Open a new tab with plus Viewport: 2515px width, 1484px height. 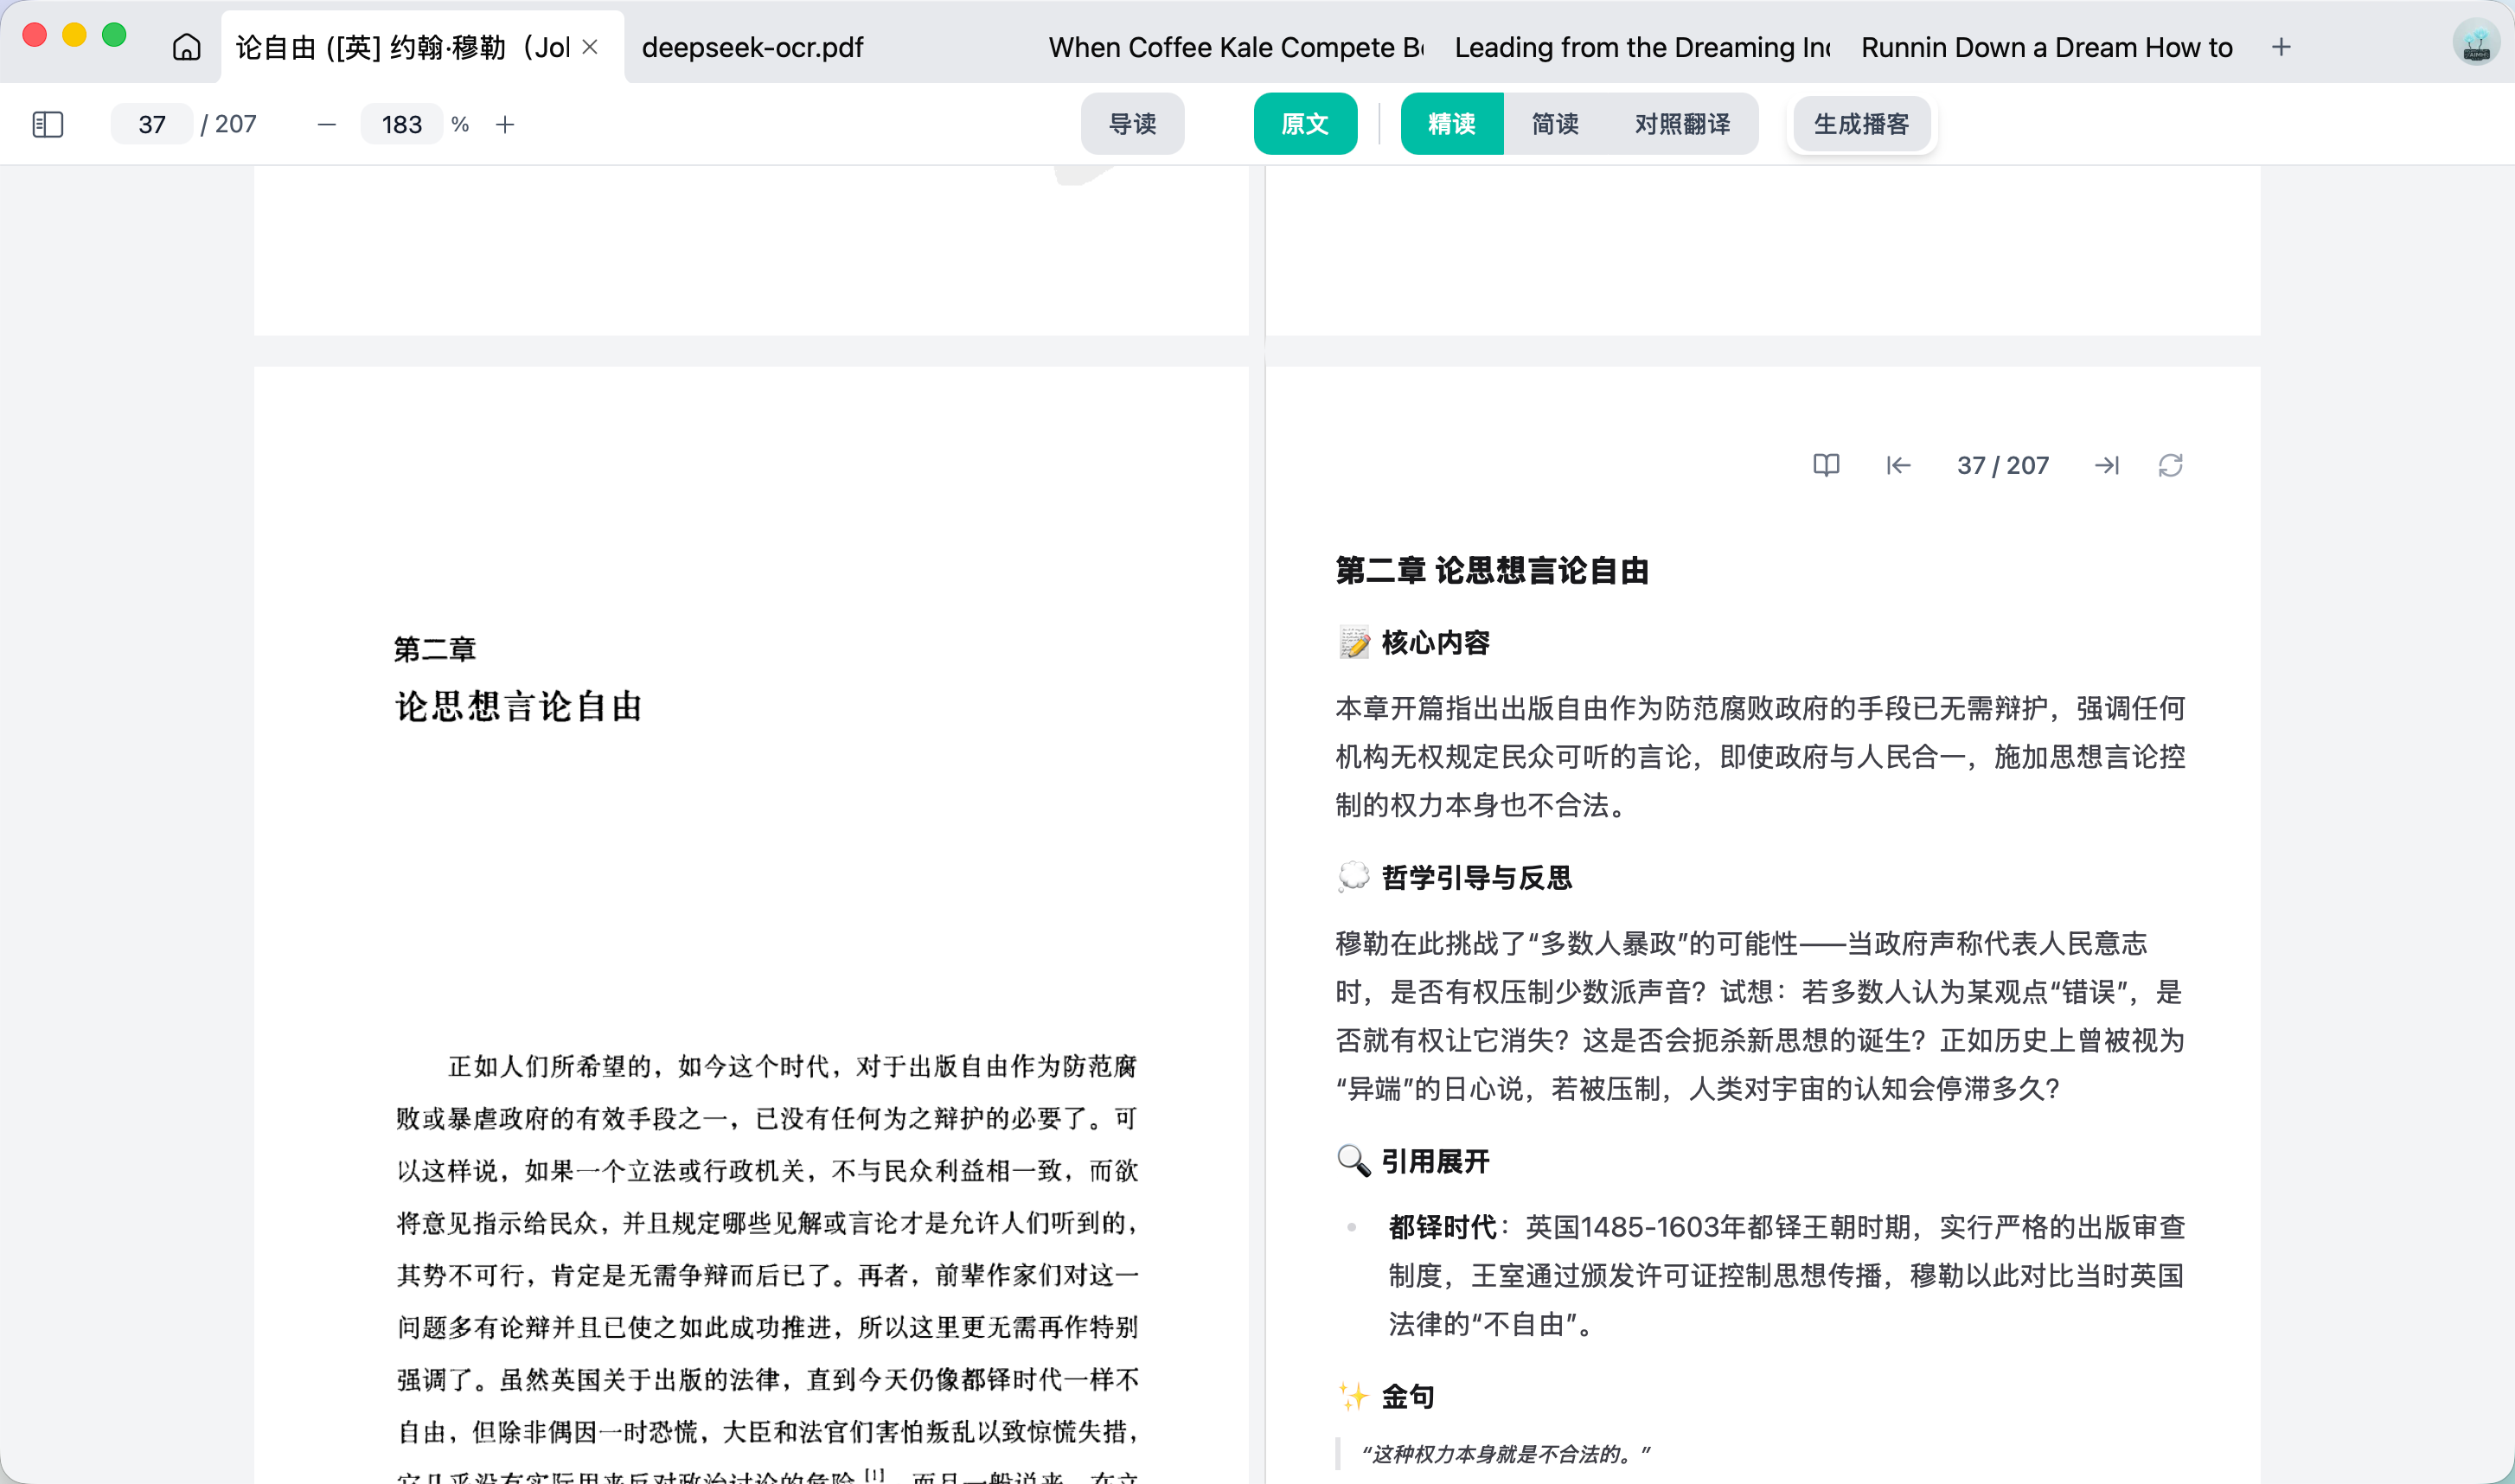point(2281,47)
